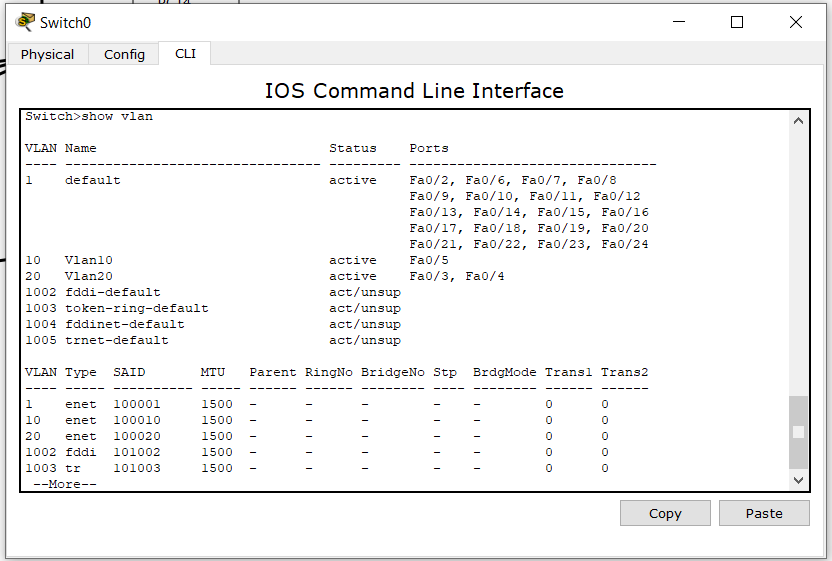This screenshot has width=832, height=561.
Task: Click ports 'Fa0/3, Fa0/4' in Vlan20 row
Action: point(457,276)
